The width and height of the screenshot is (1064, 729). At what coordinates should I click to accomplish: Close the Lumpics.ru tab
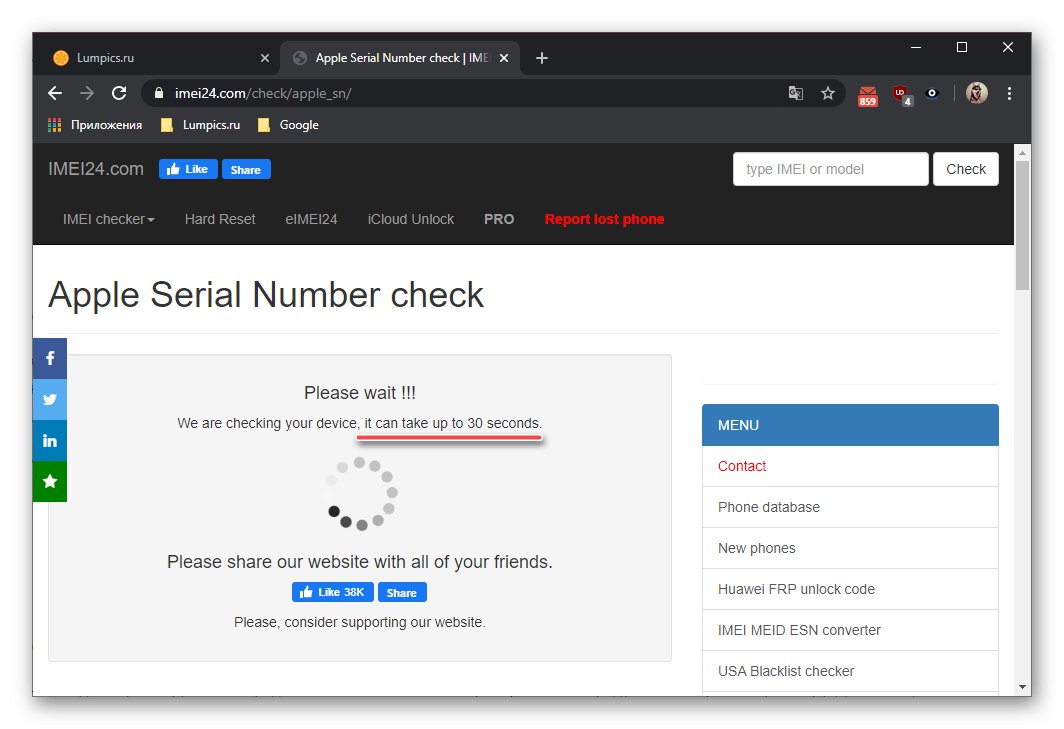265,58
